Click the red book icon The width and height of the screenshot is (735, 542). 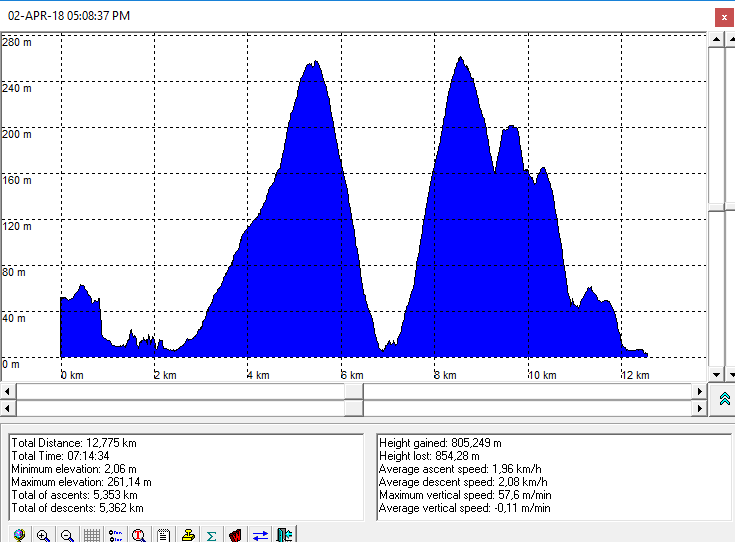click(x=236, y=534)
